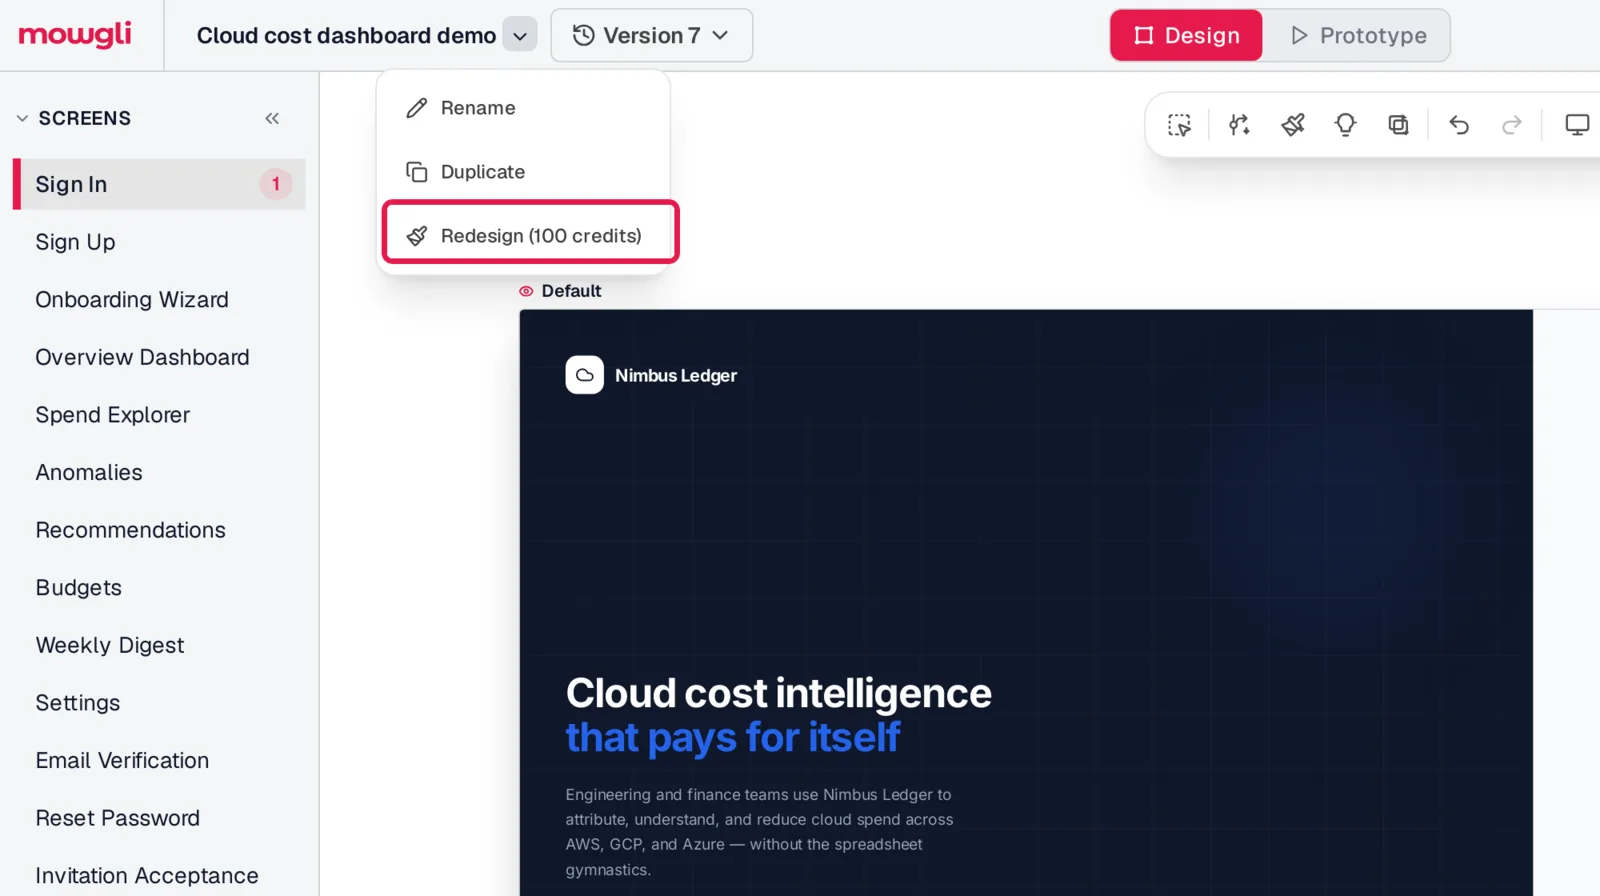Click the desktop viewport icon
The height and width of the screenshot is (896, 1600).
1577,125
